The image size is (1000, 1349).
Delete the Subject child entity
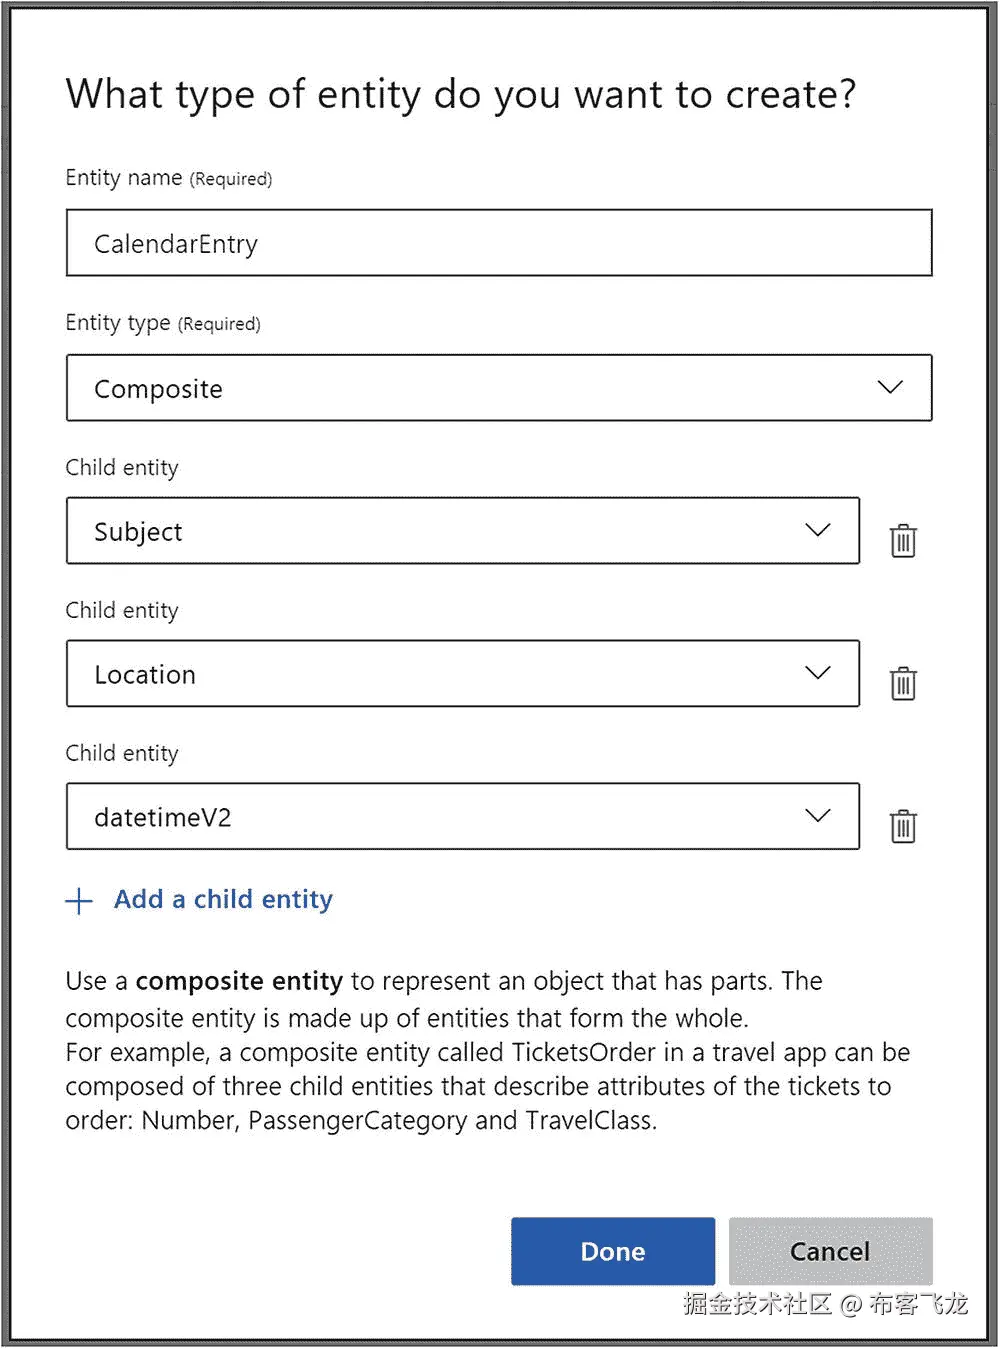pyautogui.click(x=903, y=540)
